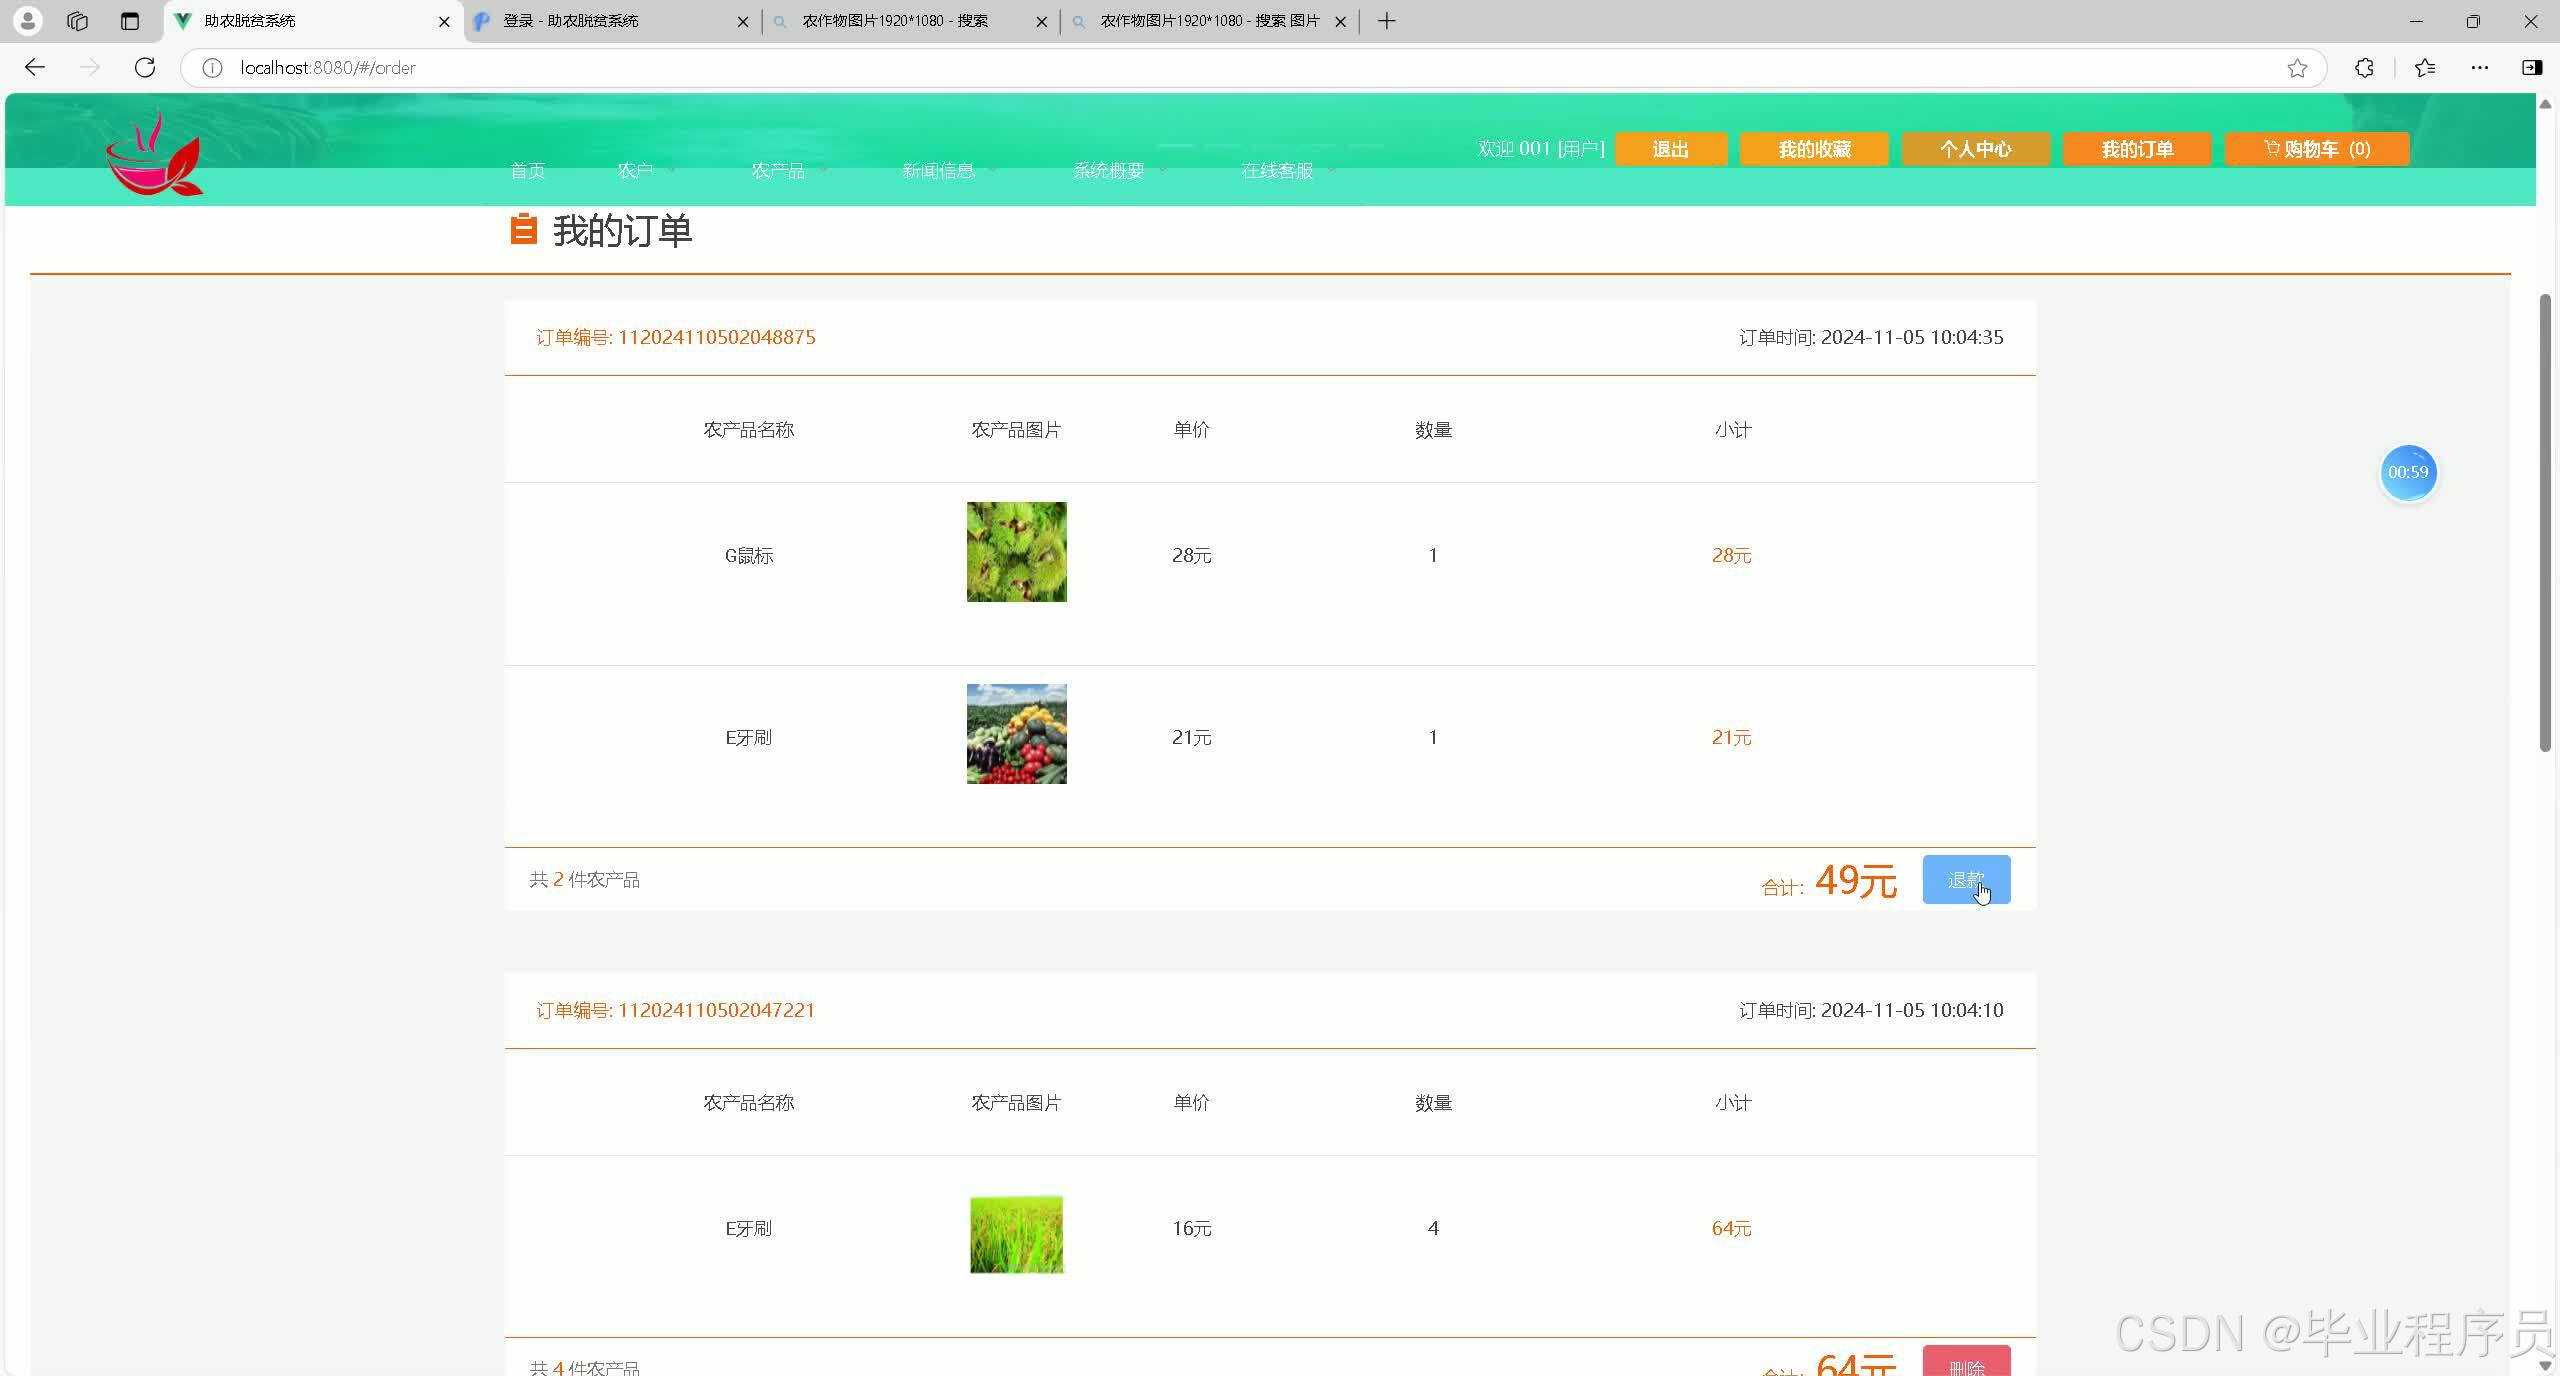This screenshot has height=1376, width=2560.
Task: Click the G鼠标 product name
Action: tap(749, 556)
